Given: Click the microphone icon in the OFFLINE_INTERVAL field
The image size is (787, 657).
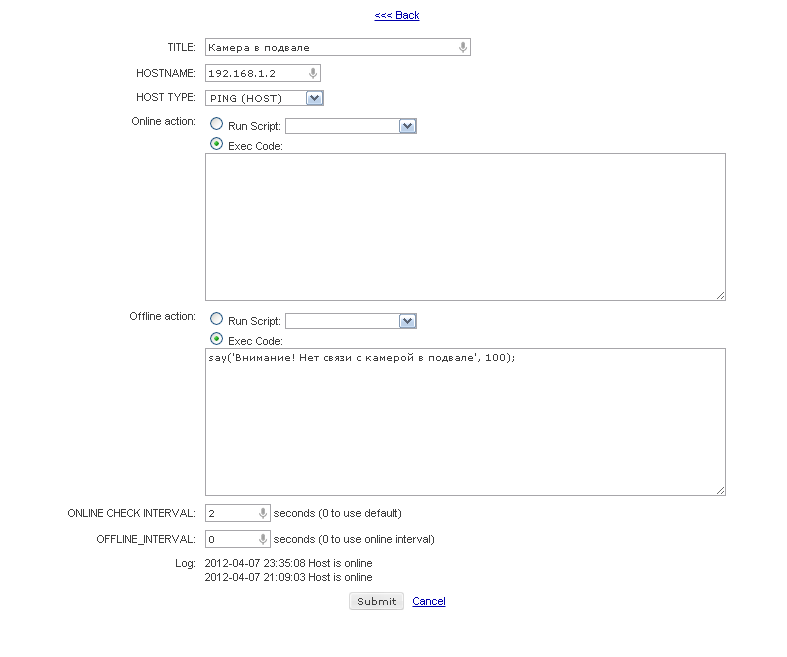Looking at the screenshot, I should (x=263, y=539).
